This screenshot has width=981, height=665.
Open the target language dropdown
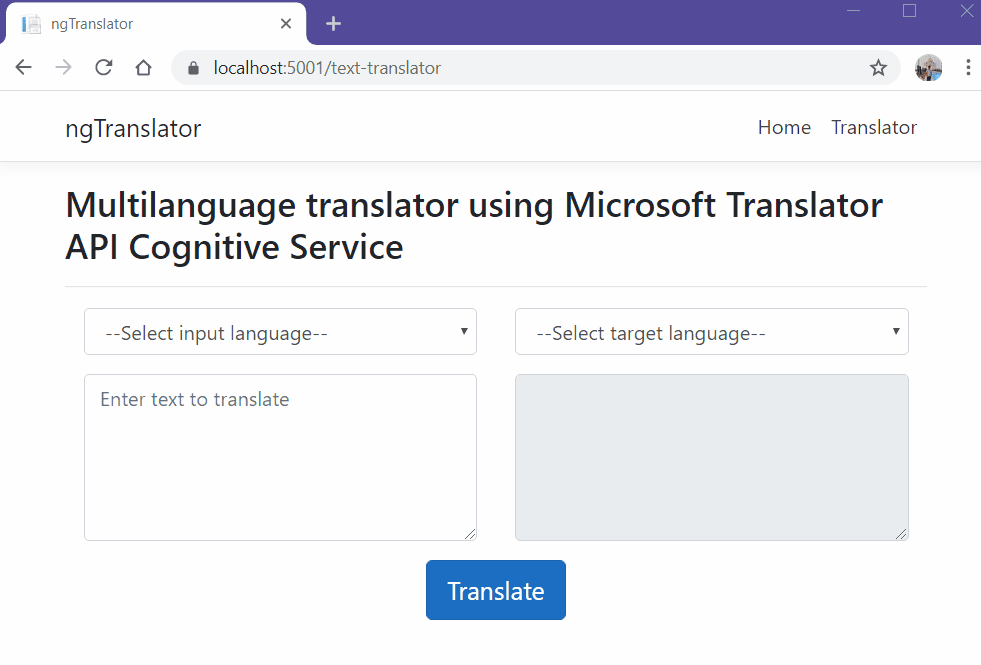tap(711, 331)
